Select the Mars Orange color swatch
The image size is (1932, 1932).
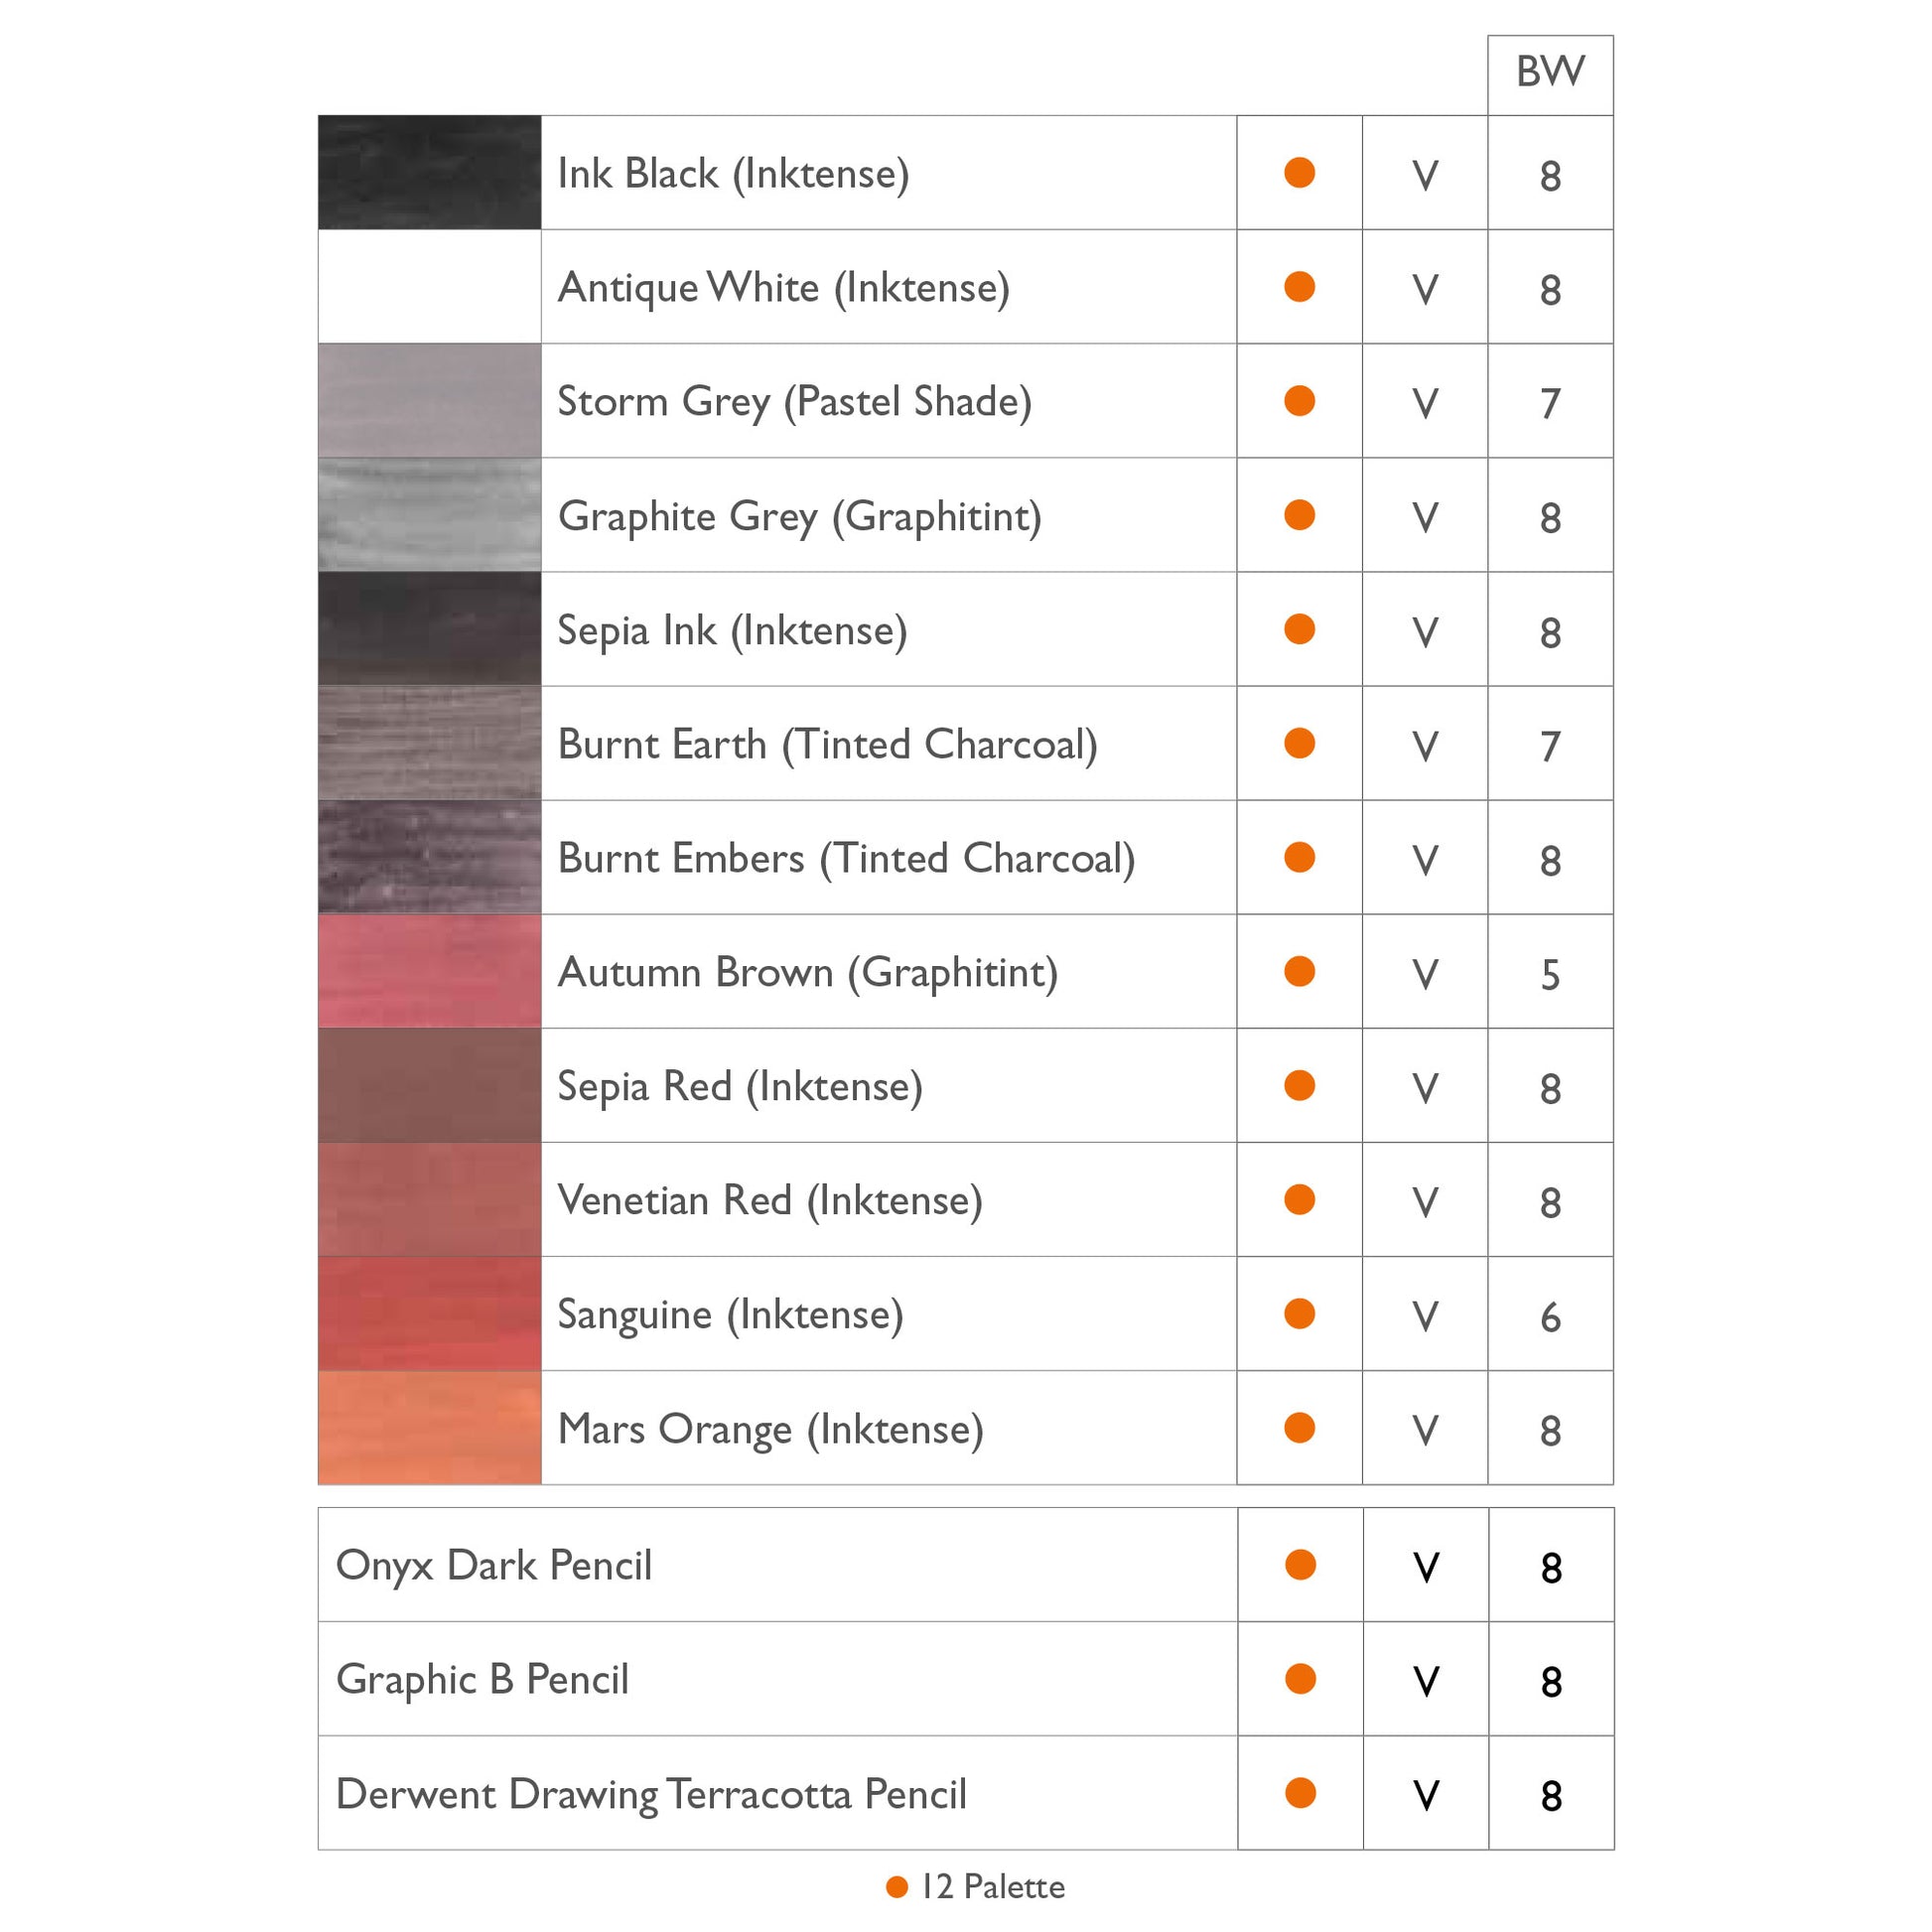[429, 1427]
